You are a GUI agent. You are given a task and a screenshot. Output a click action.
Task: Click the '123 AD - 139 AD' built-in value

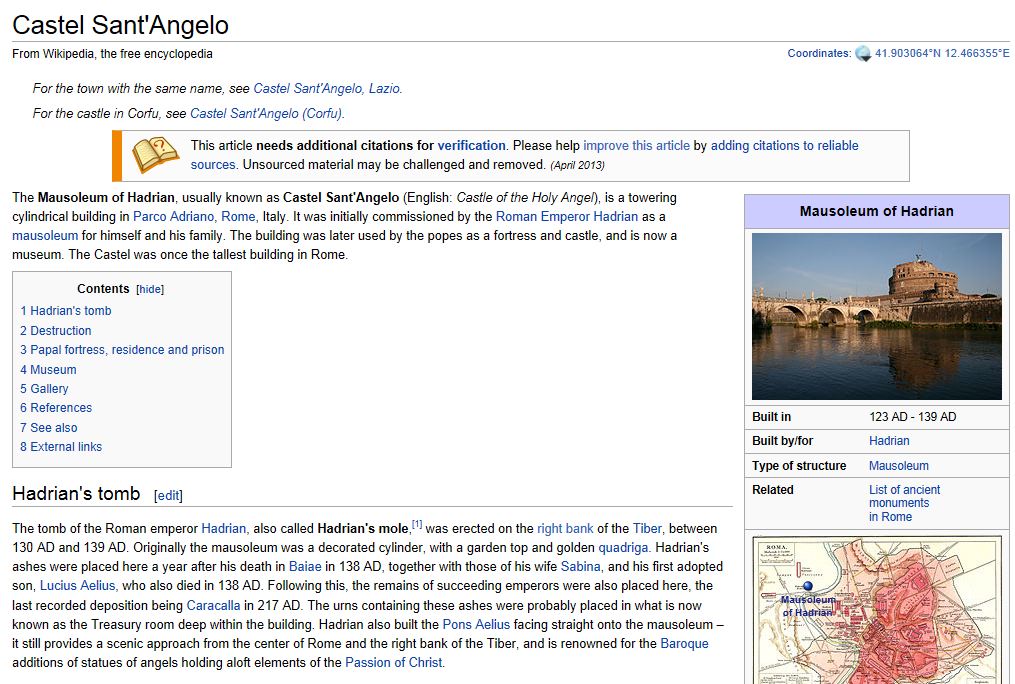(x=912, y=417)
